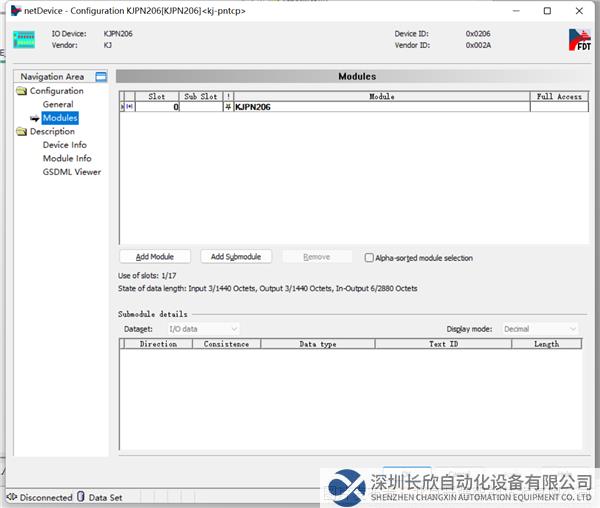Select Device Info in navigation tree

click(64, 145)
